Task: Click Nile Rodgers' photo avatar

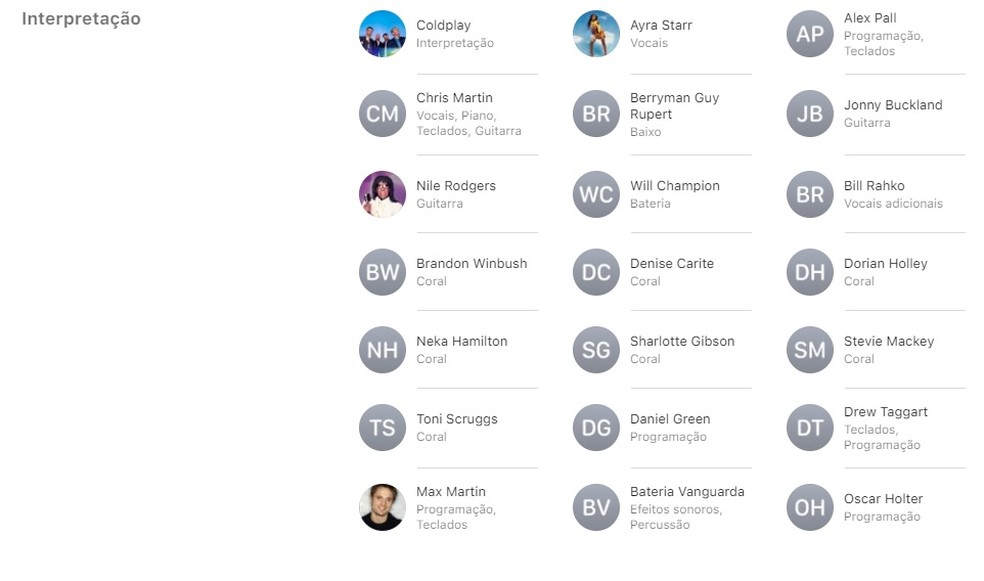Action: coord(382,194)
